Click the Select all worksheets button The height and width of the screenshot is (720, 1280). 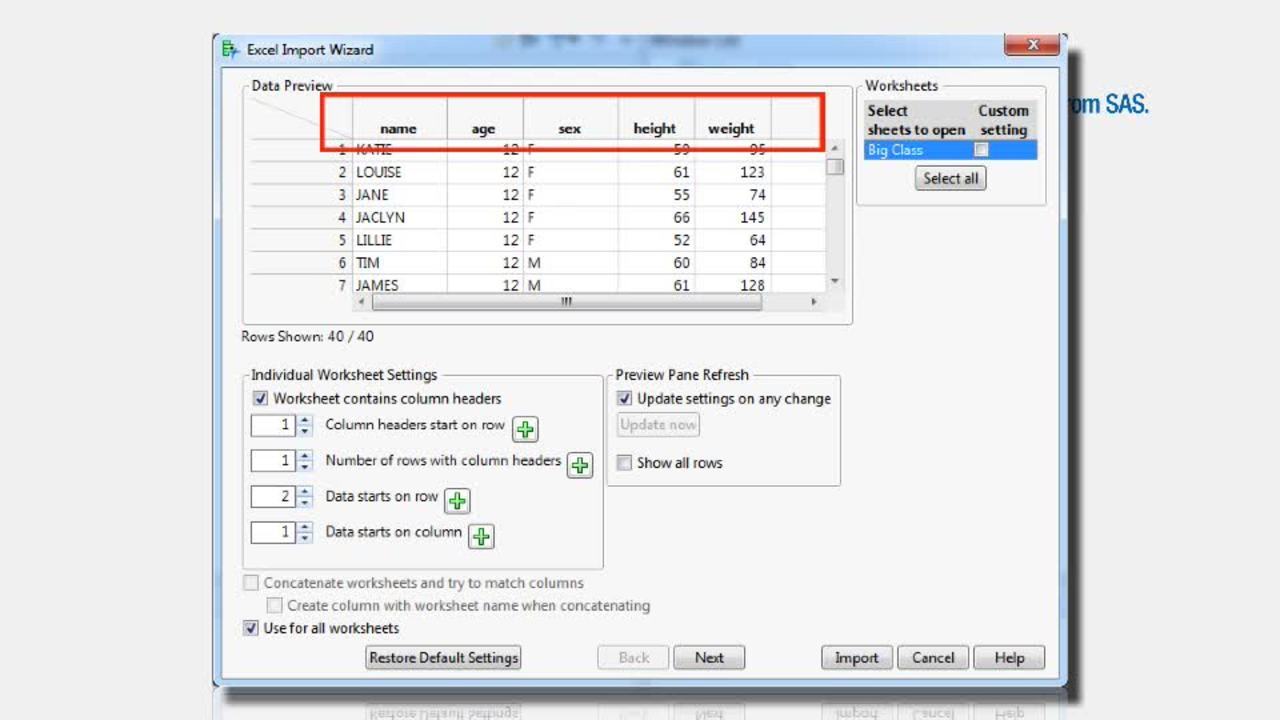(x=949, y=178)
